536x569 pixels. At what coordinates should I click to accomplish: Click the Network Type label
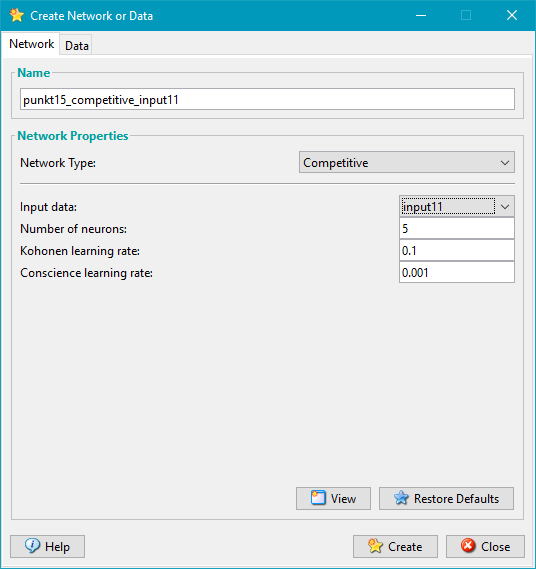point(58,163)
